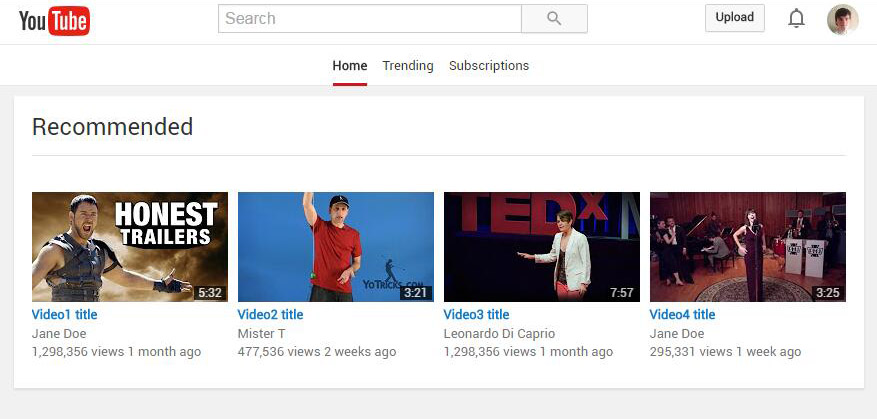
Task: Play the singer performance video thumbnail
Action: 748,247
